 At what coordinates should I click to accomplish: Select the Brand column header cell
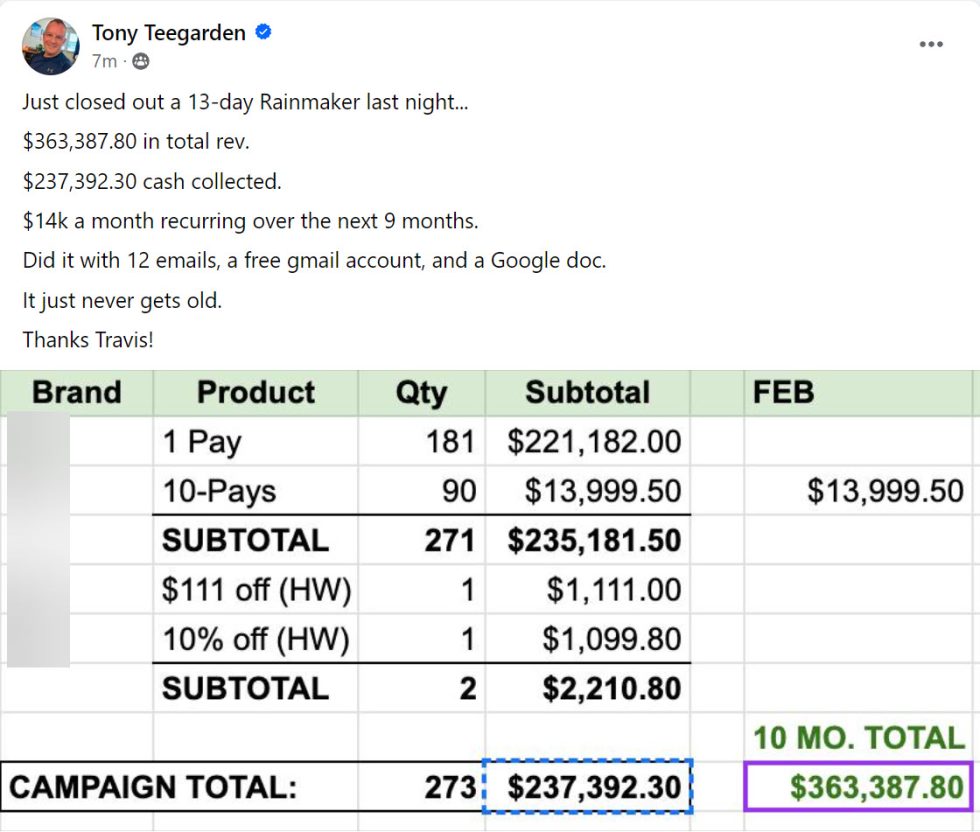pos(77,392)
